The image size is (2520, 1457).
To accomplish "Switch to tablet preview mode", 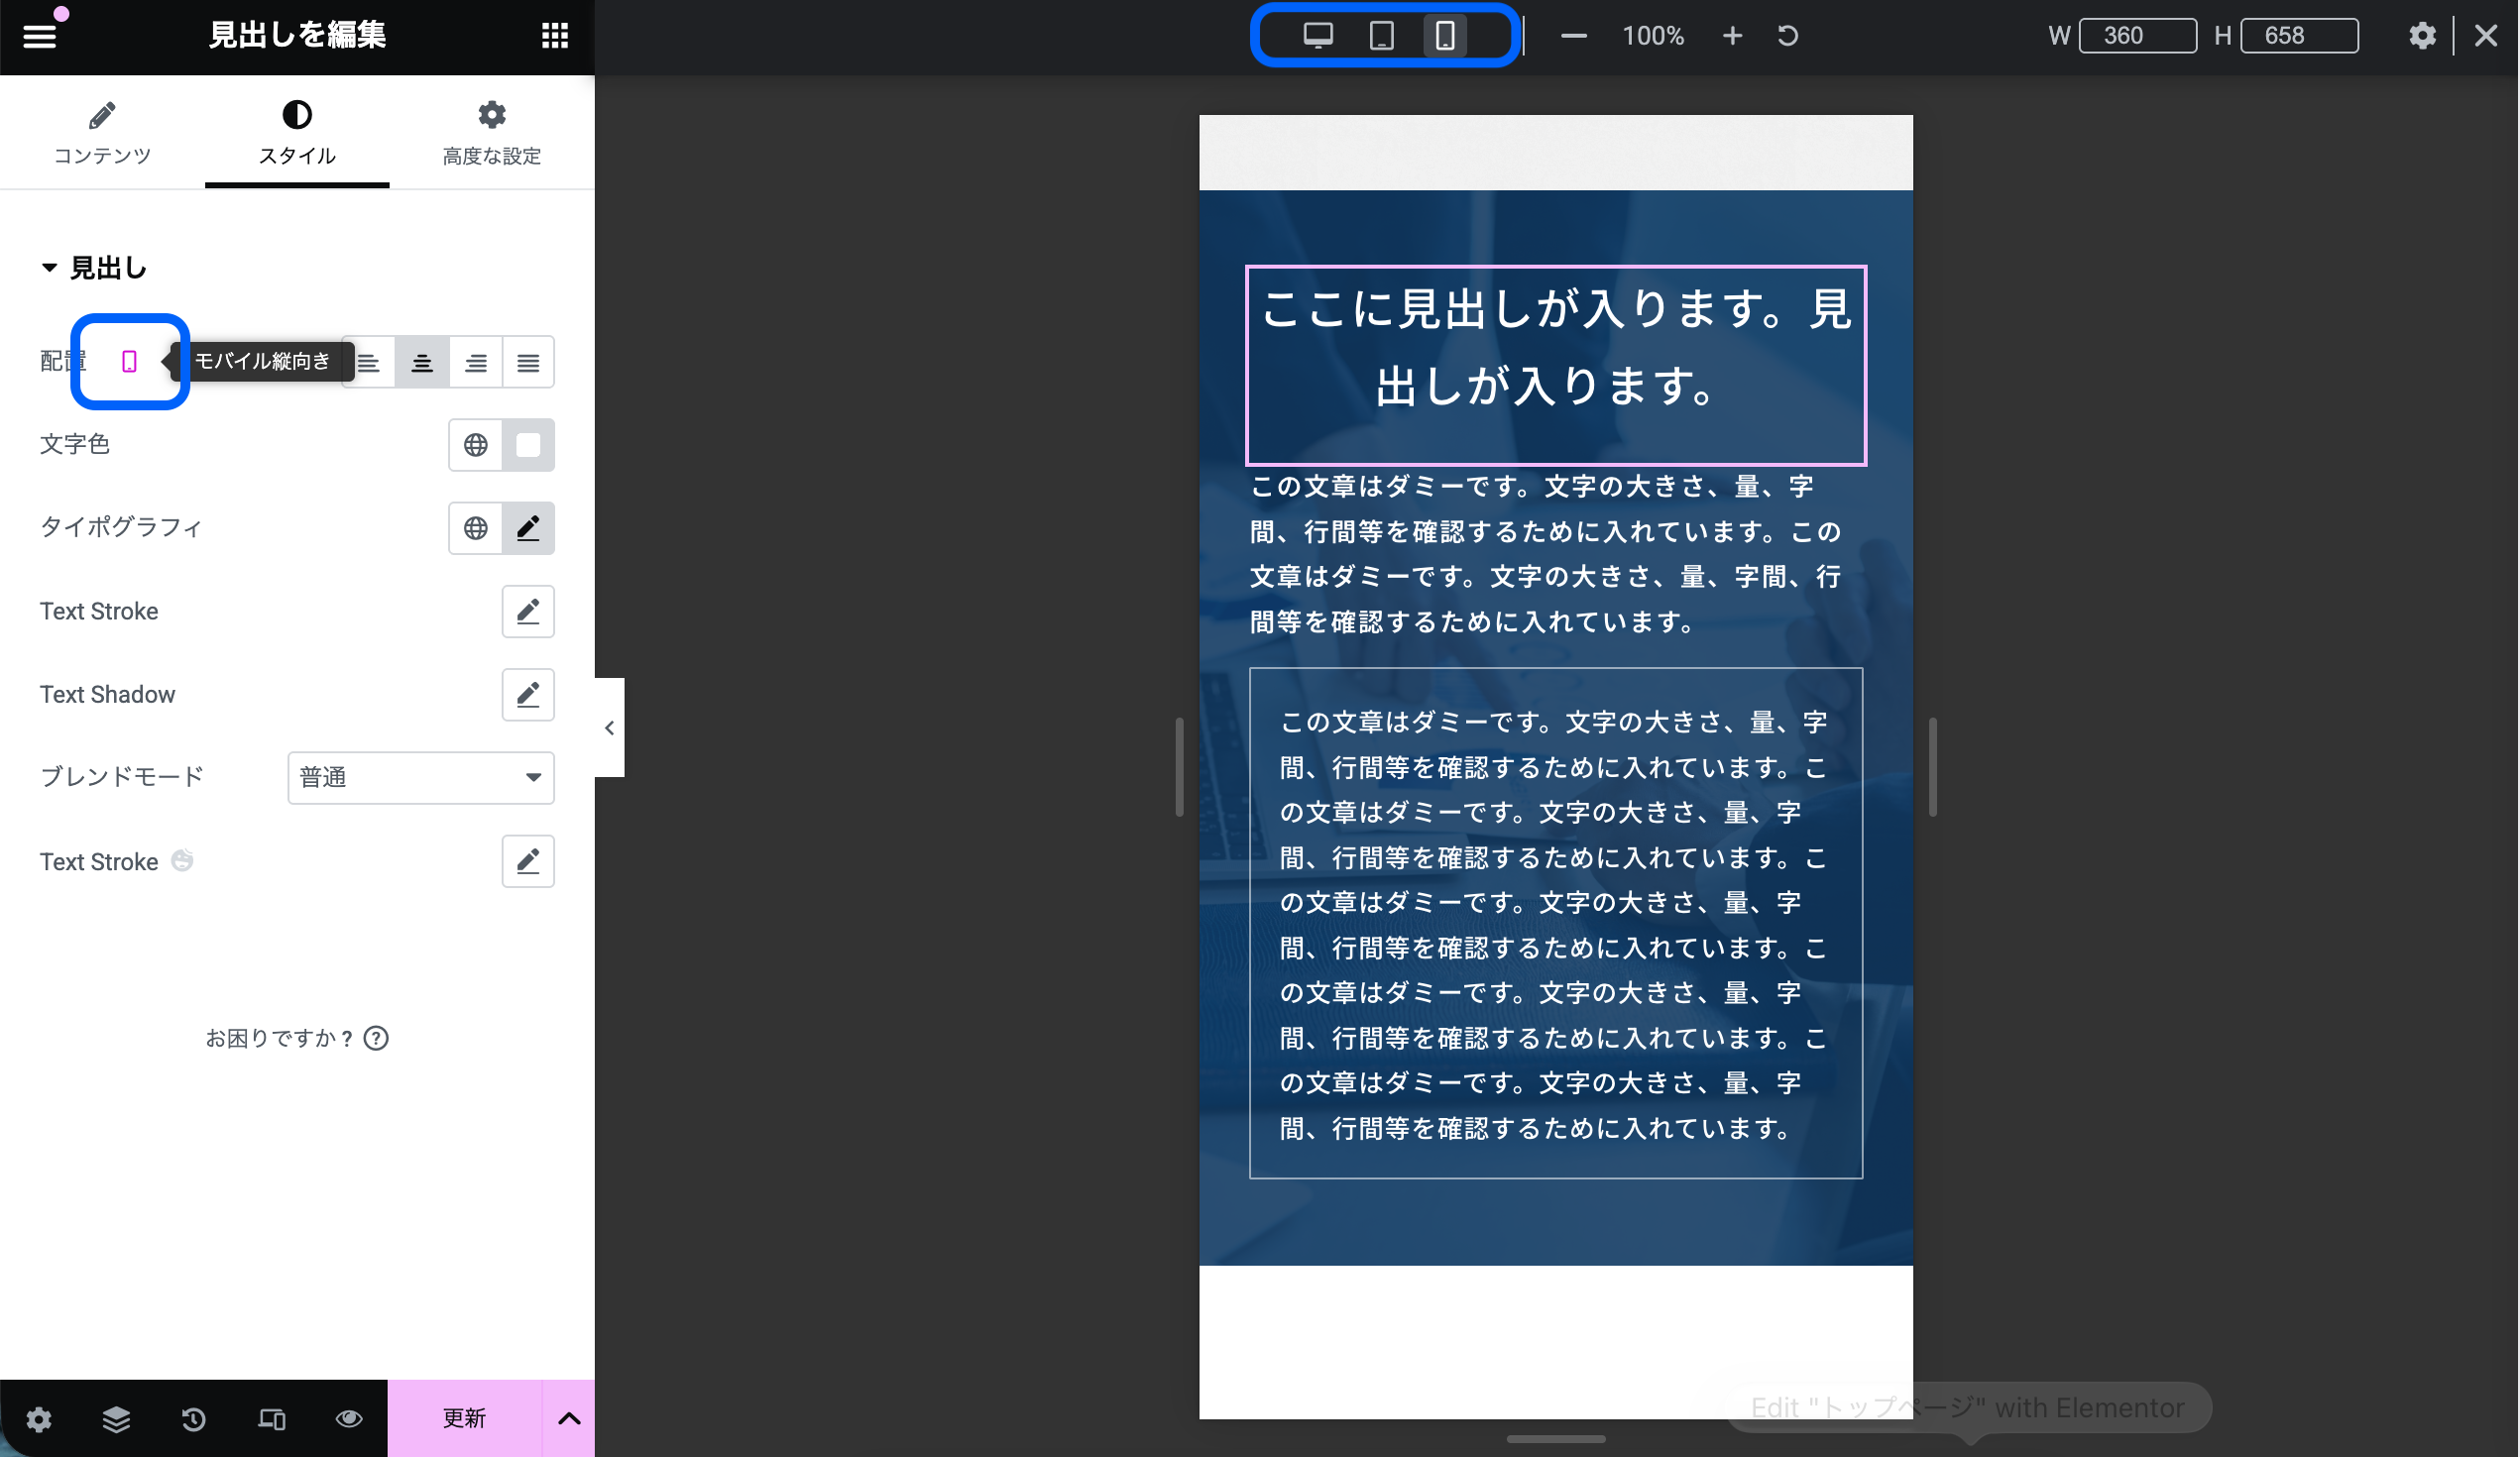I will click(x=1381, y=36).
